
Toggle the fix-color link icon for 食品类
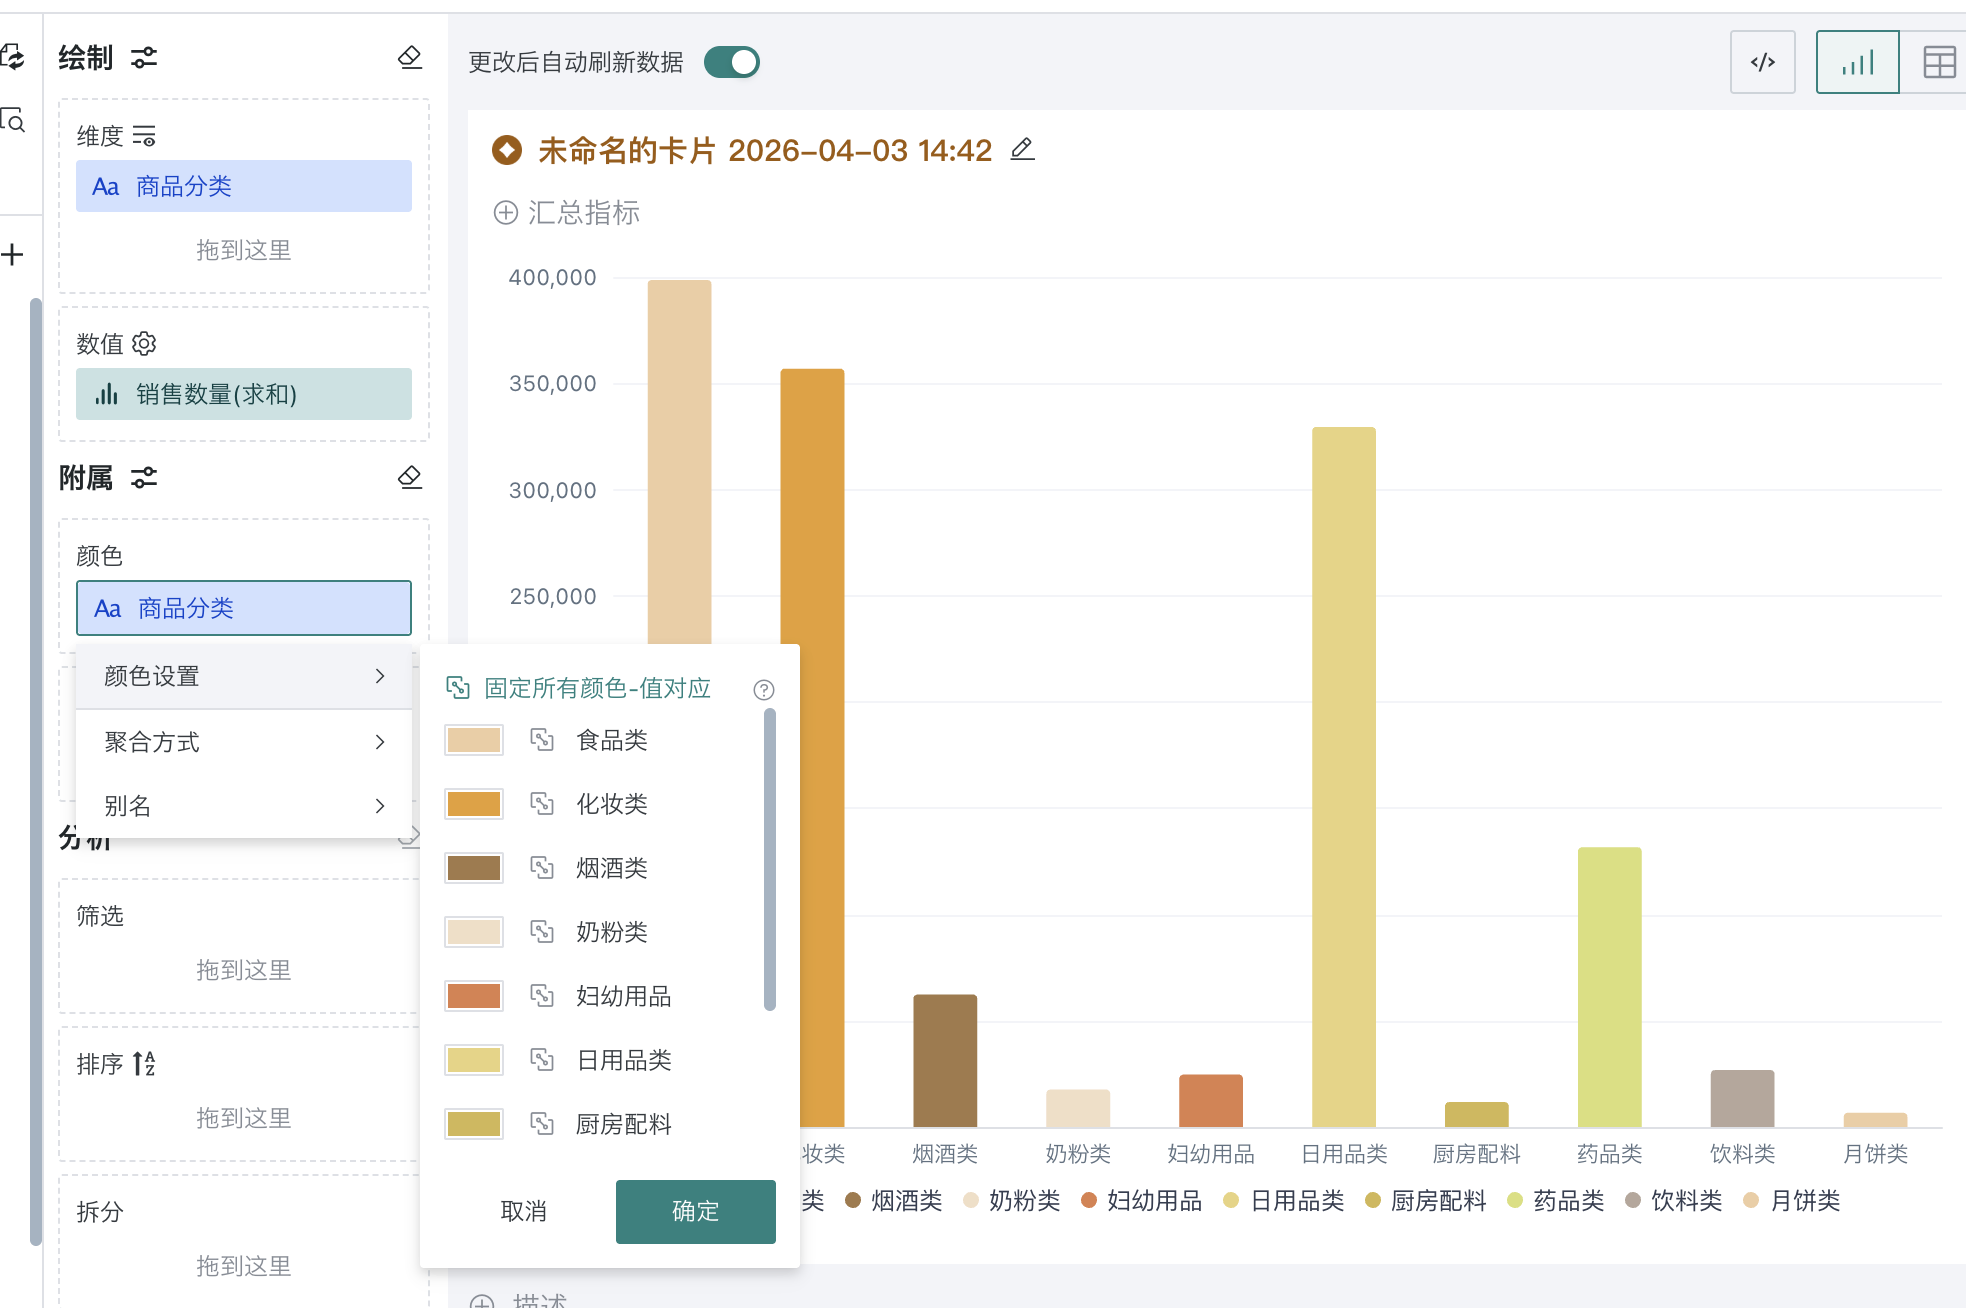542,740
